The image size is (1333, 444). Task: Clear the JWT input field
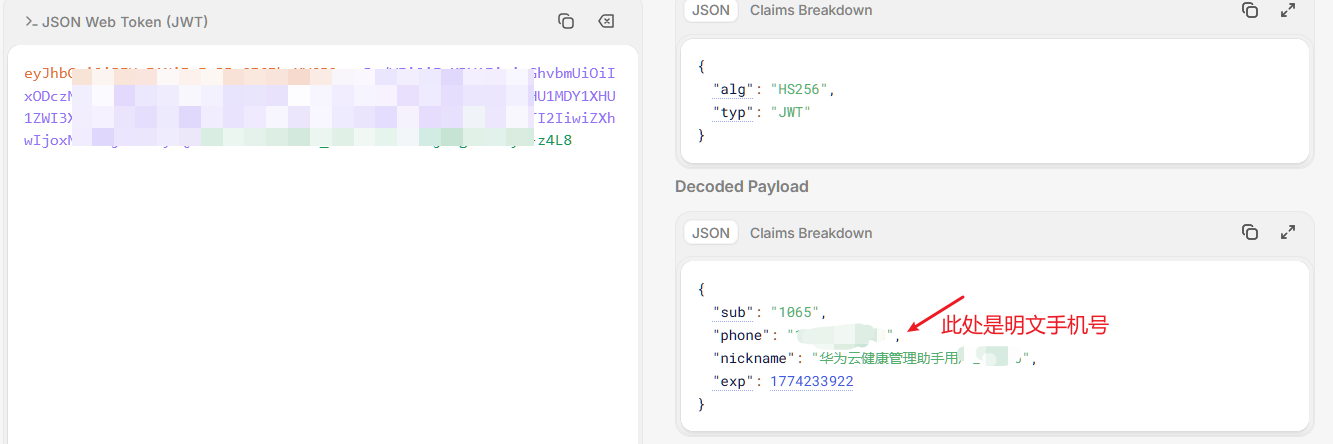606,21
